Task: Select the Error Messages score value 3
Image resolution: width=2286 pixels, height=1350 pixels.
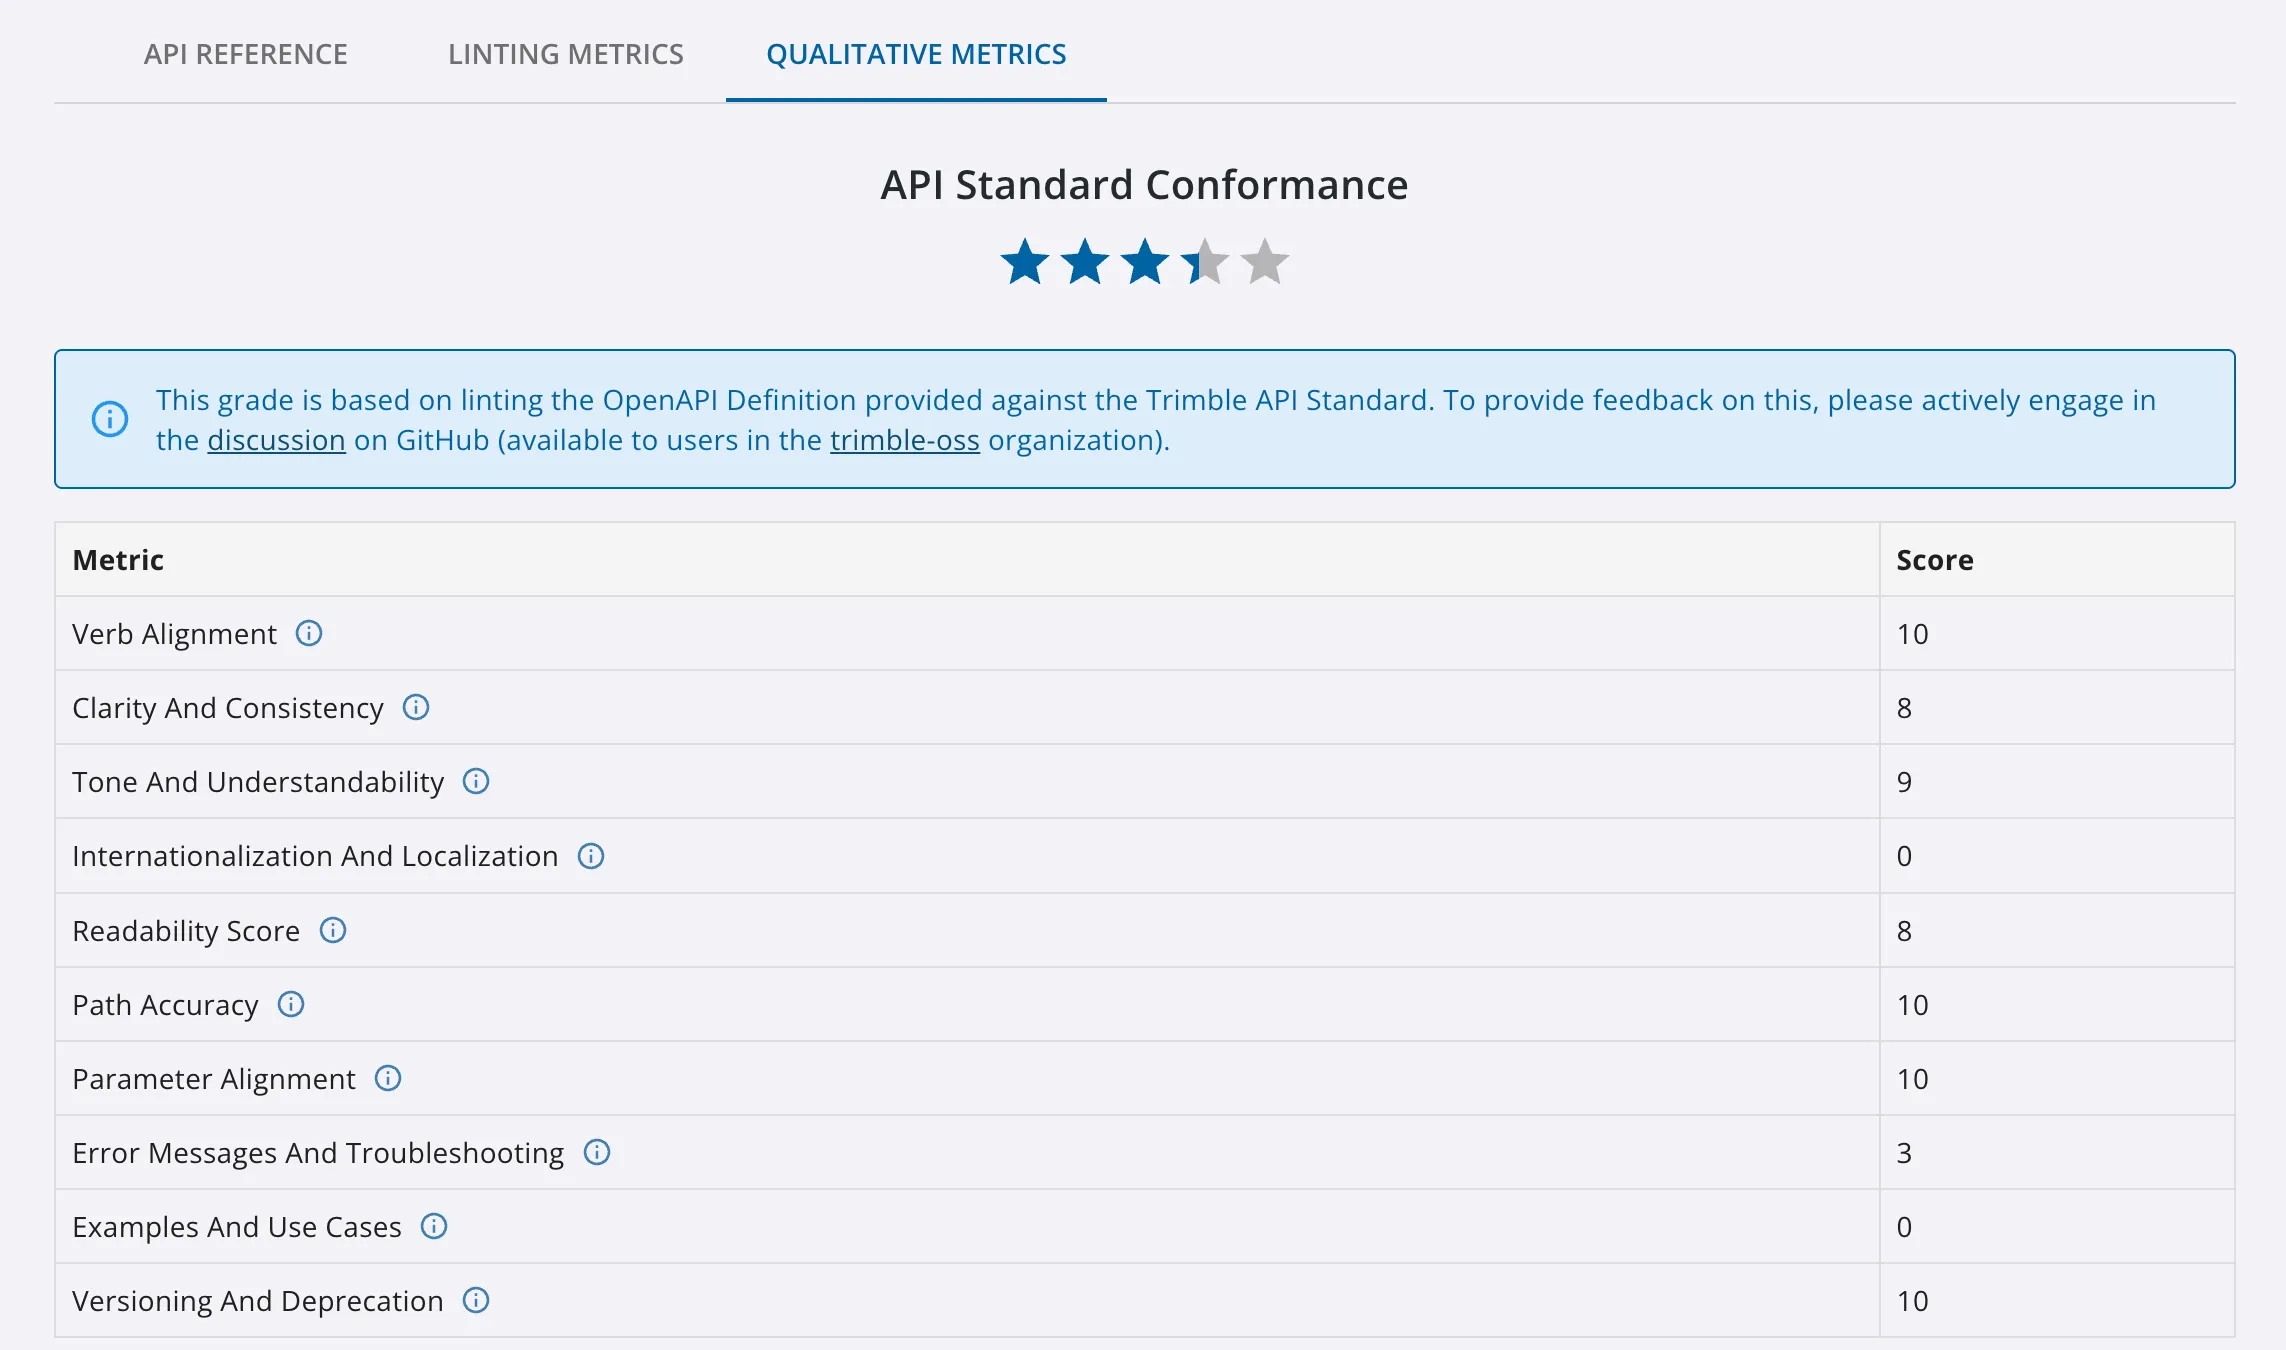Action: (1904, 1153)
